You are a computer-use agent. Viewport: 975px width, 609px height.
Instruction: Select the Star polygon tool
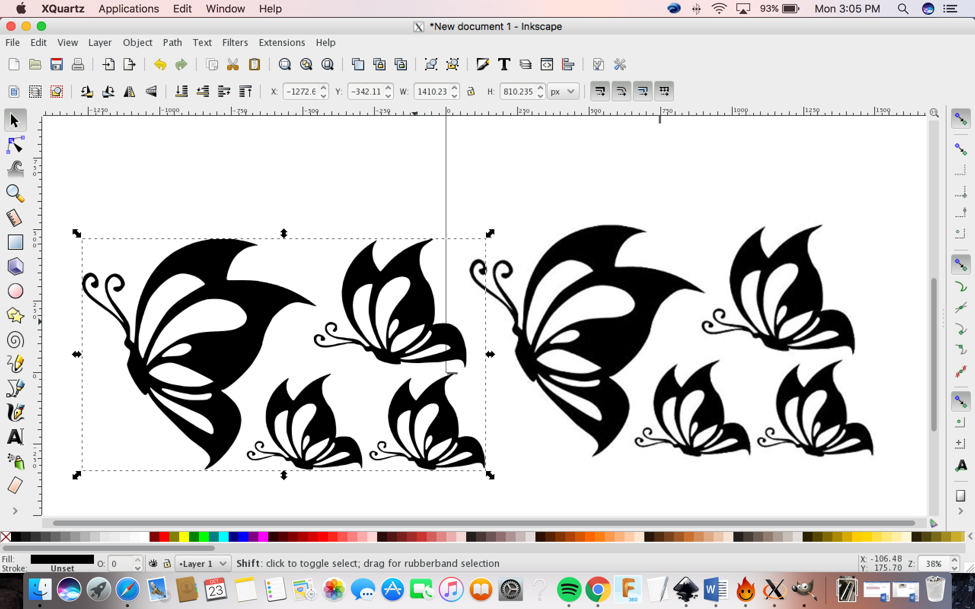coord(15,315)
